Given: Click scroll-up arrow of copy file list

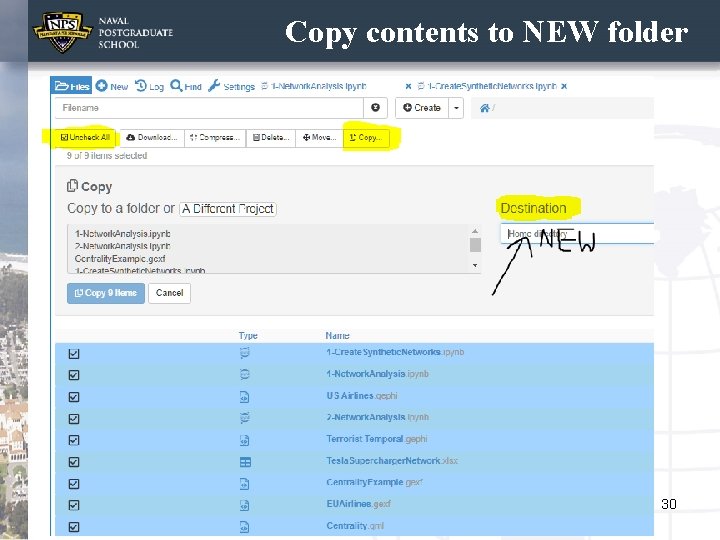Looking at the screenshot, I should pyautogui.click(x=475, y=231).
